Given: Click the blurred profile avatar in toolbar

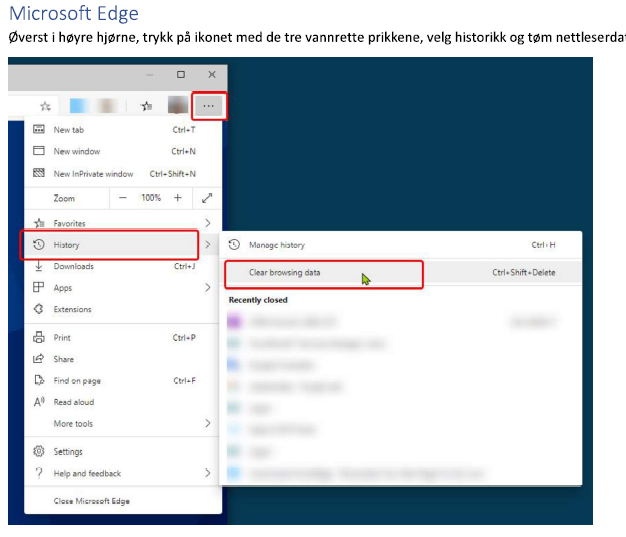Looking at the screenshot, I should click(178, 105).
